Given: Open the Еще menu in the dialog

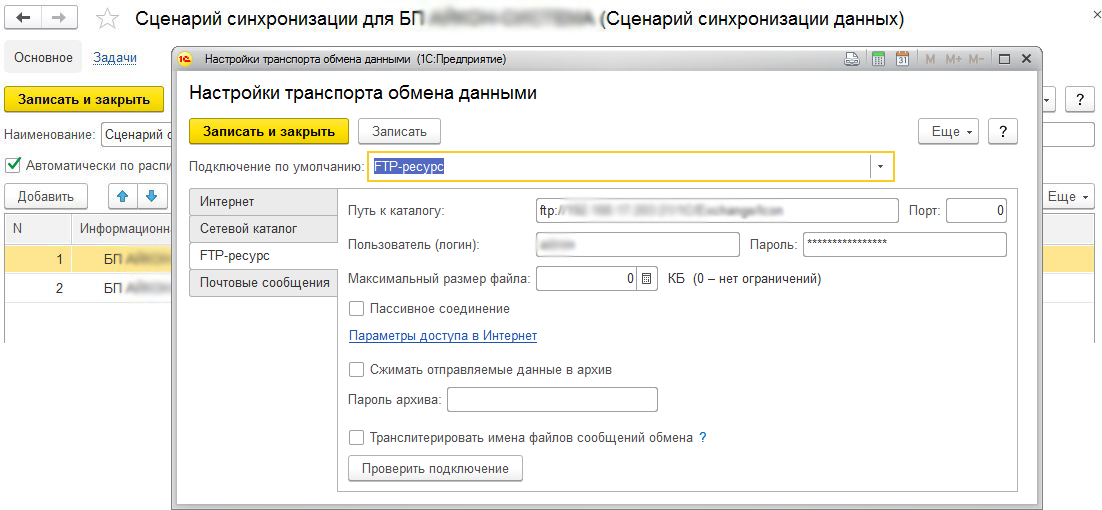Looking at the screenshot, I should 948,131.
